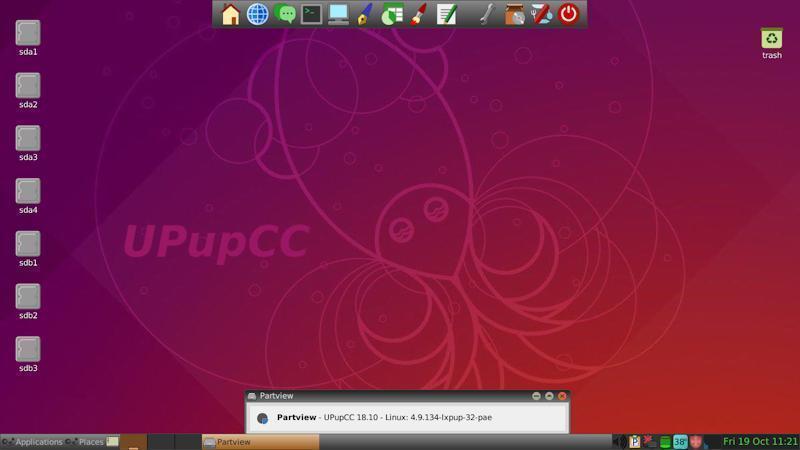This screenshot has width=800, height=450.
Task: Click the red power shutdown icon
Action: tap(568, 14)
